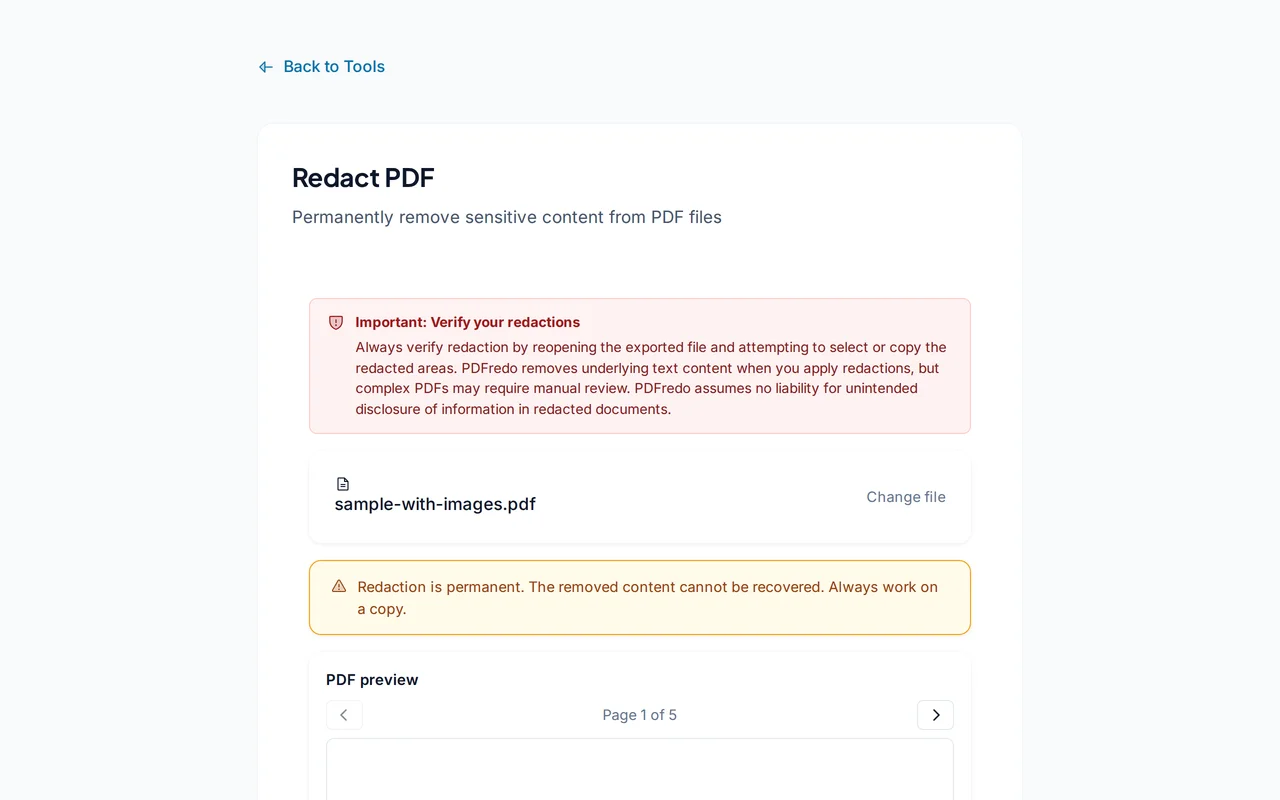Viewport: 1280px width, 800px height.
Task: Click the Page 1 of 5 label
Action: 639,714
